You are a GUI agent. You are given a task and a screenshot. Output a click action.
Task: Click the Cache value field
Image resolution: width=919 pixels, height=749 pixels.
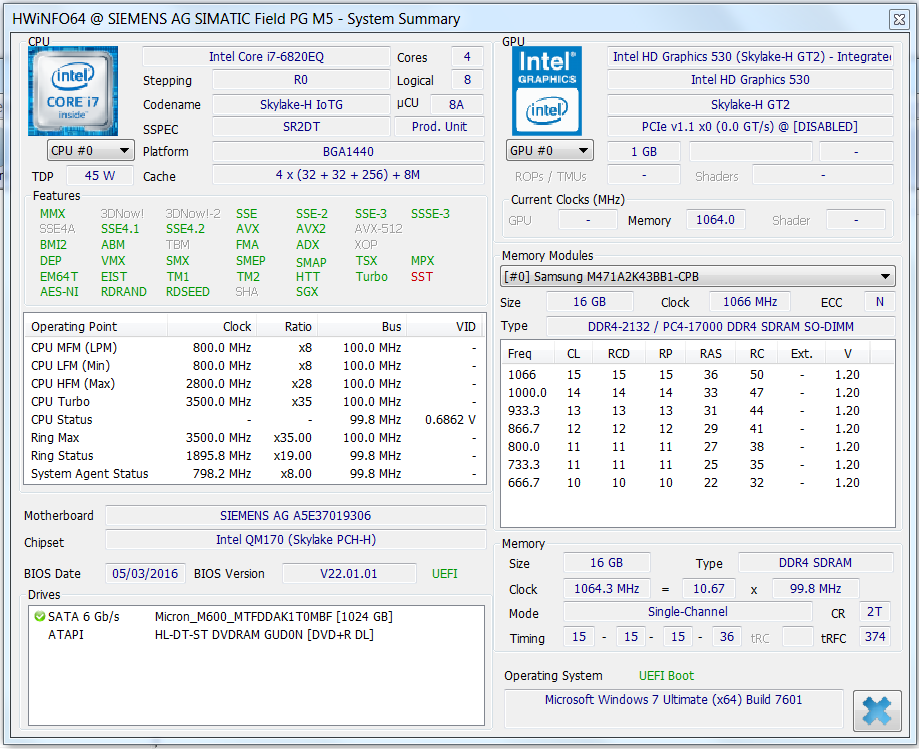[348, 175]
